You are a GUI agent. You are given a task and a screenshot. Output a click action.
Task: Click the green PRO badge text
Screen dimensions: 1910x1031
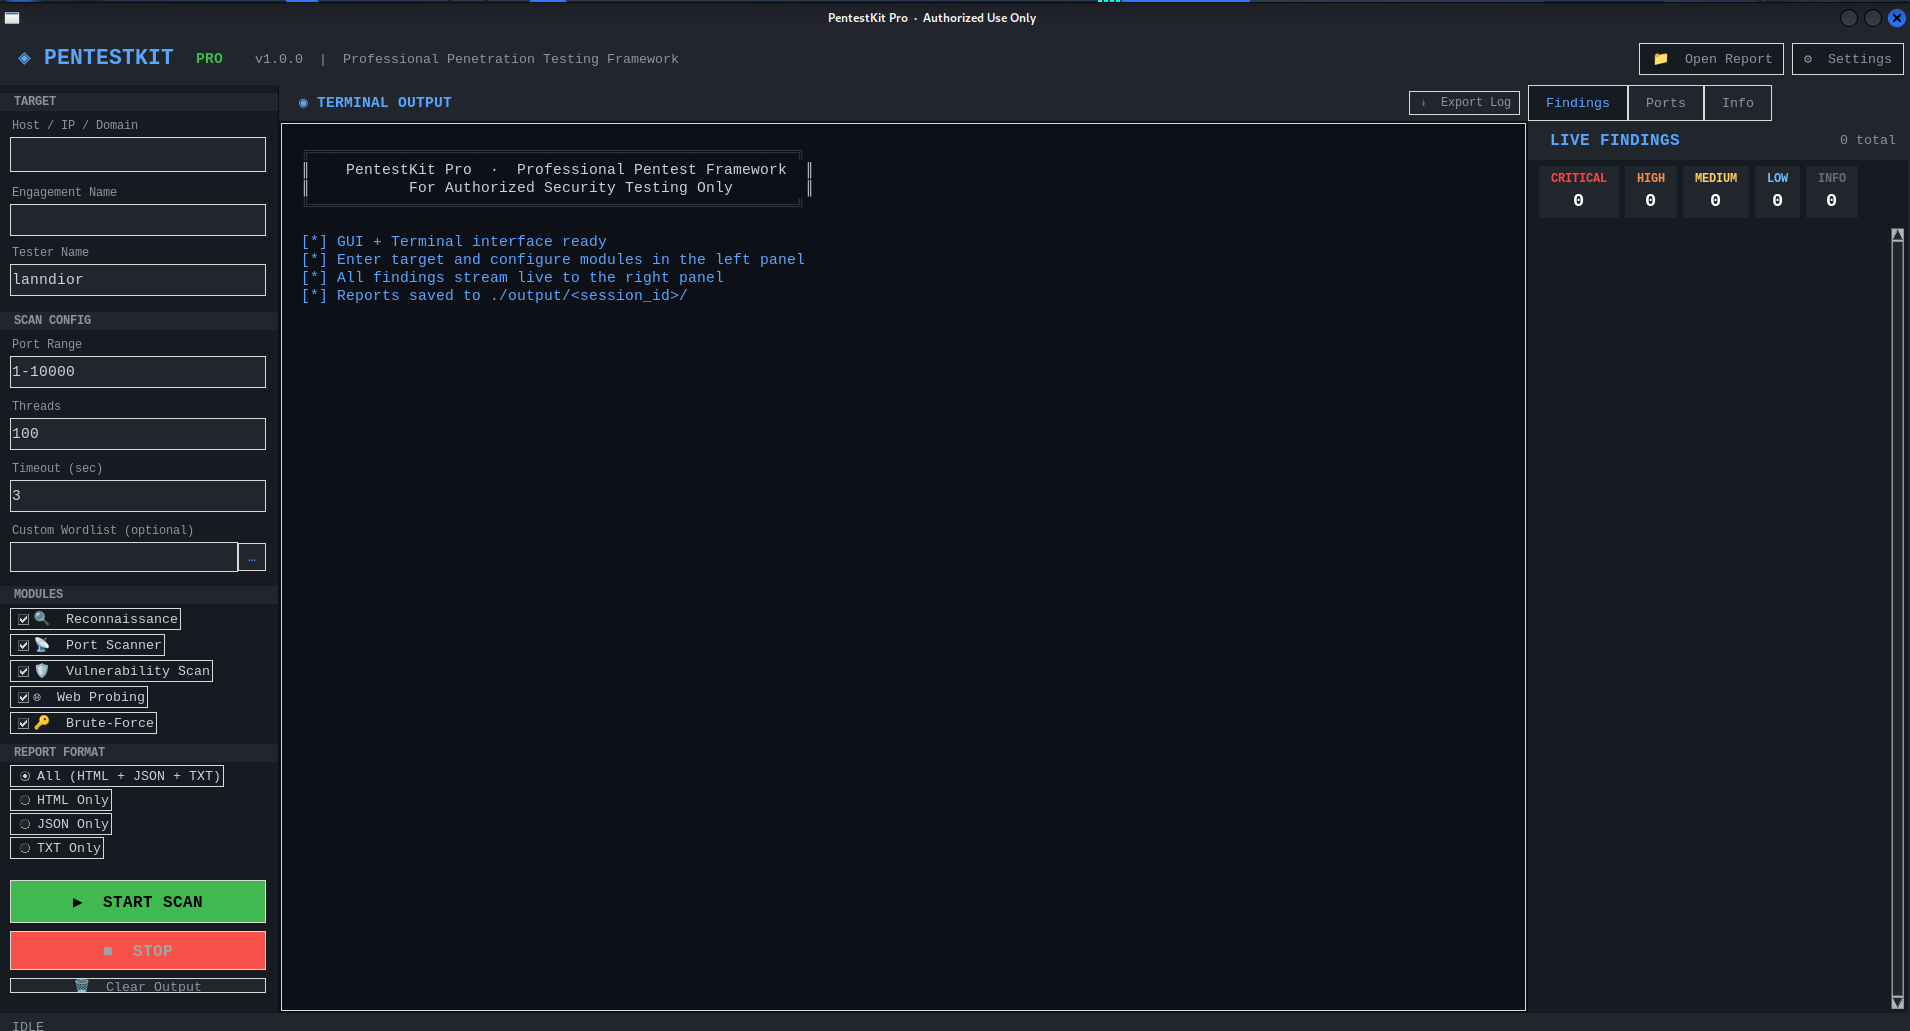[x=209, y=59]
